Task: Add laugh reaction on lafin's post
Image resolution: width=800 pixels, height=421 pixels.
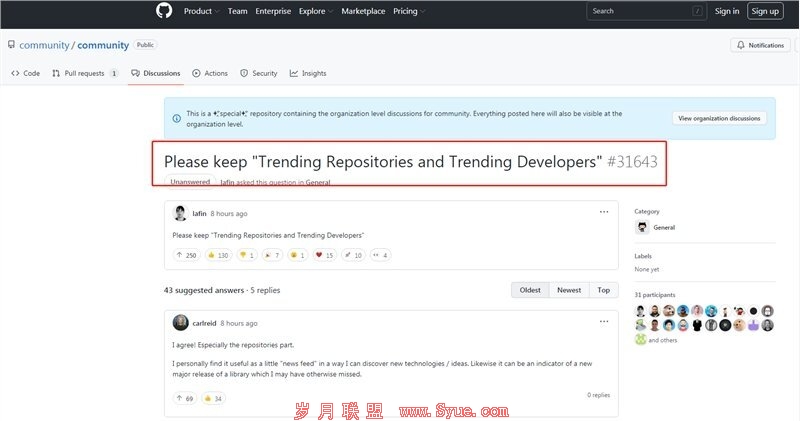Action: tap(297, 255)
